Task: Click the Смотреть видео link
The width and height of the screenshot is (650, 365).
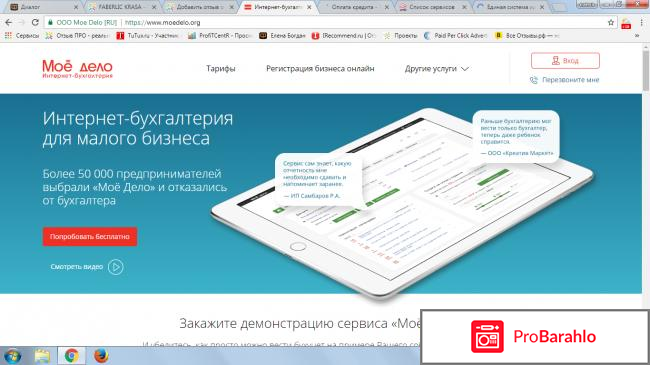Action: [x=77, y=267]
